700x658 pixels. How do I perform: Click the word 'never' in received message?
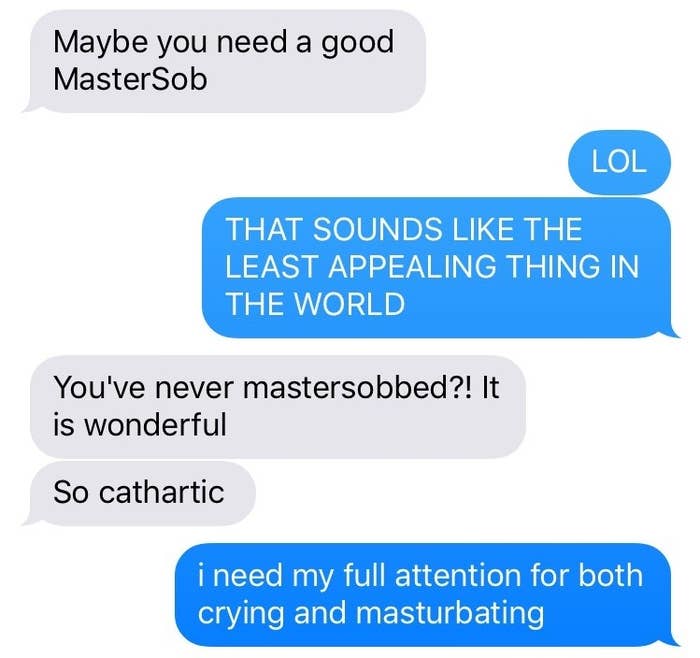(194, 387)
